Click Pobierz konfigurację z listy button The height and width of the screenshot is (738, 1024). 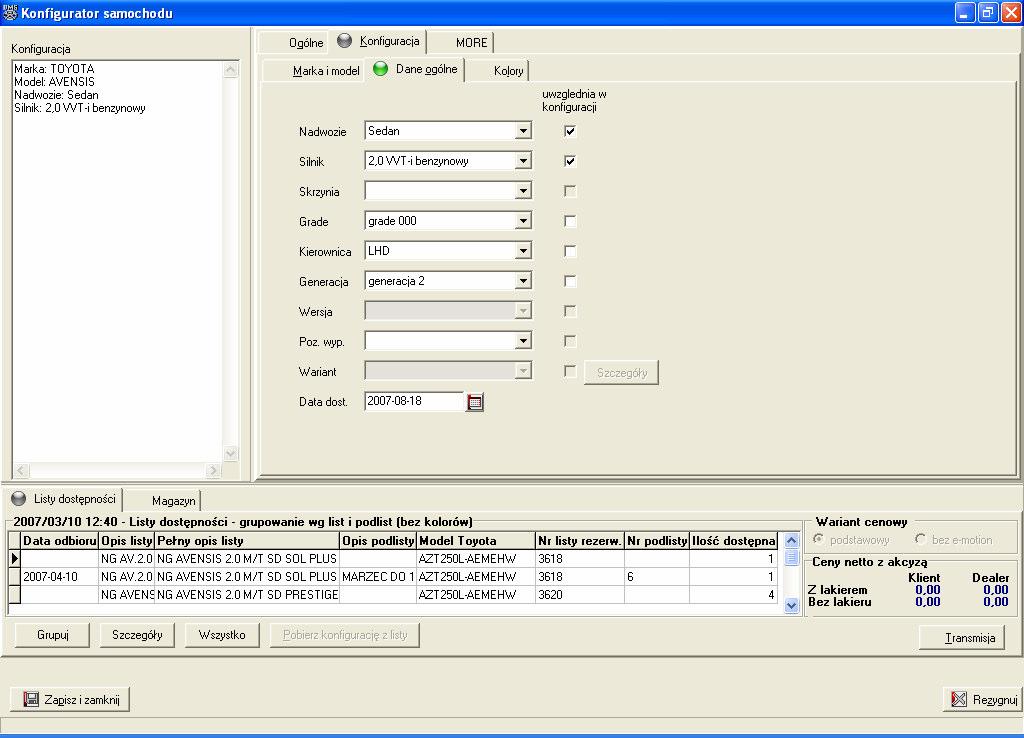[x=345, y=635]
